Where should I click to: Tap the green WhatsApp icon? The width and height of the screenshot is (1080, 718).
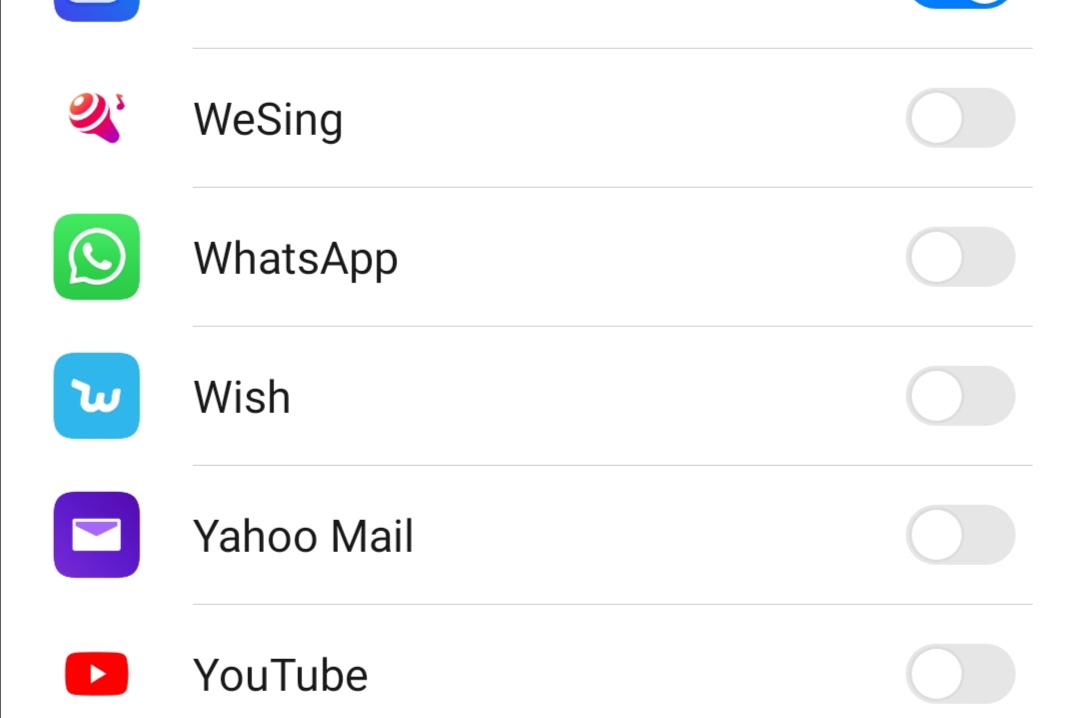[x=96, y=257]
